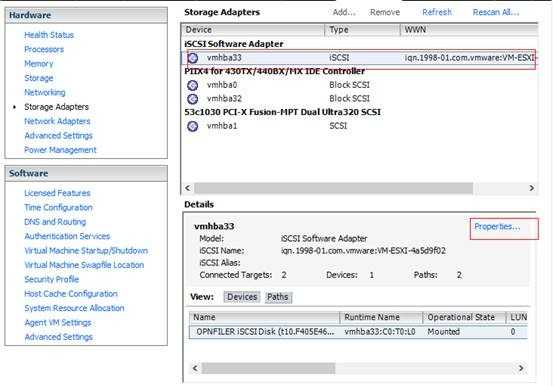
Task: Open Time Configuration page
Action: click(59, 207)
